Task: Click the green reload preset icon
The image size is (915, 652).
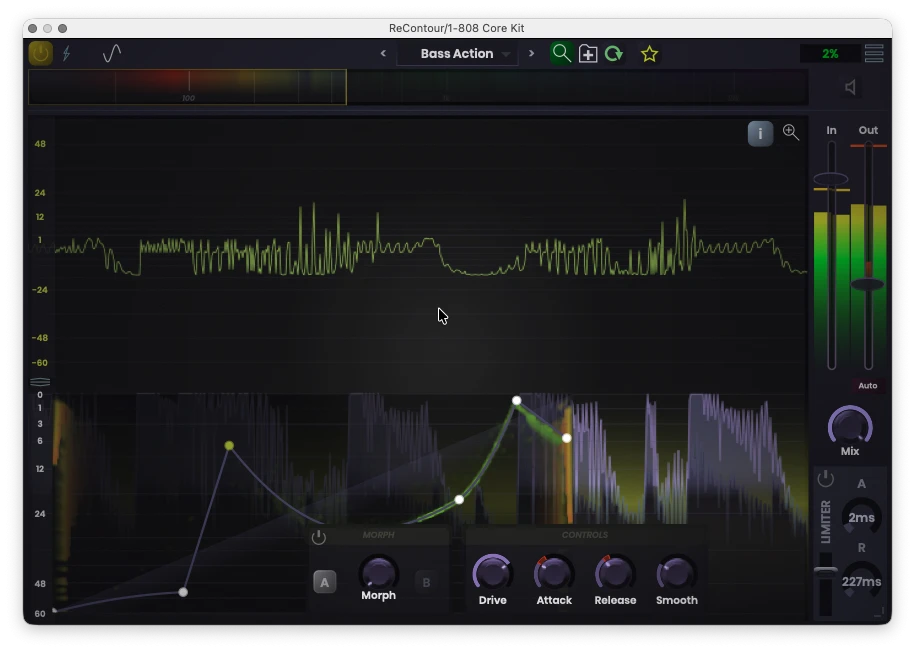Action: coord(614,54)
